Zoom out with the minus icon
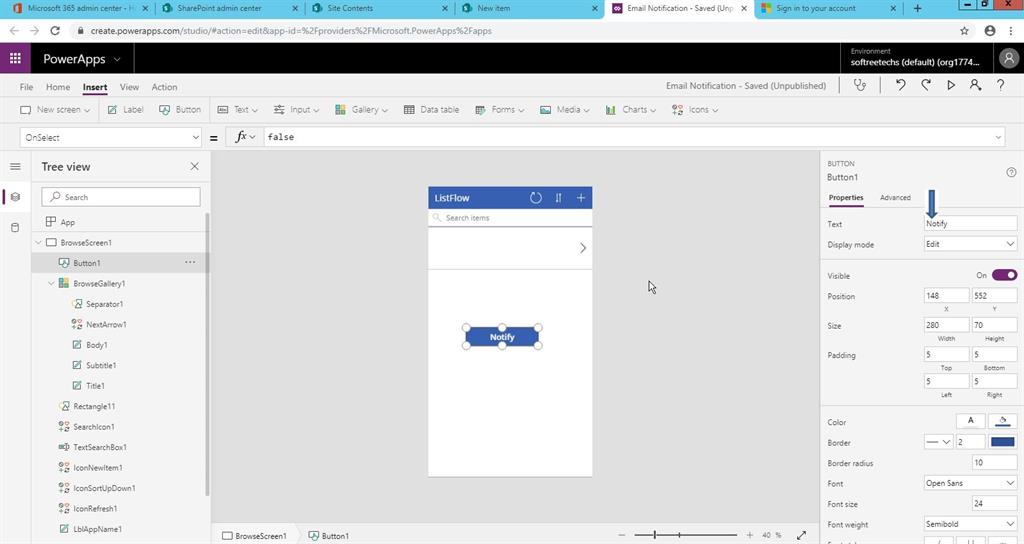The width and height of the screenshot is (1024, 544). pyautogui.click(x=621, y=535)
